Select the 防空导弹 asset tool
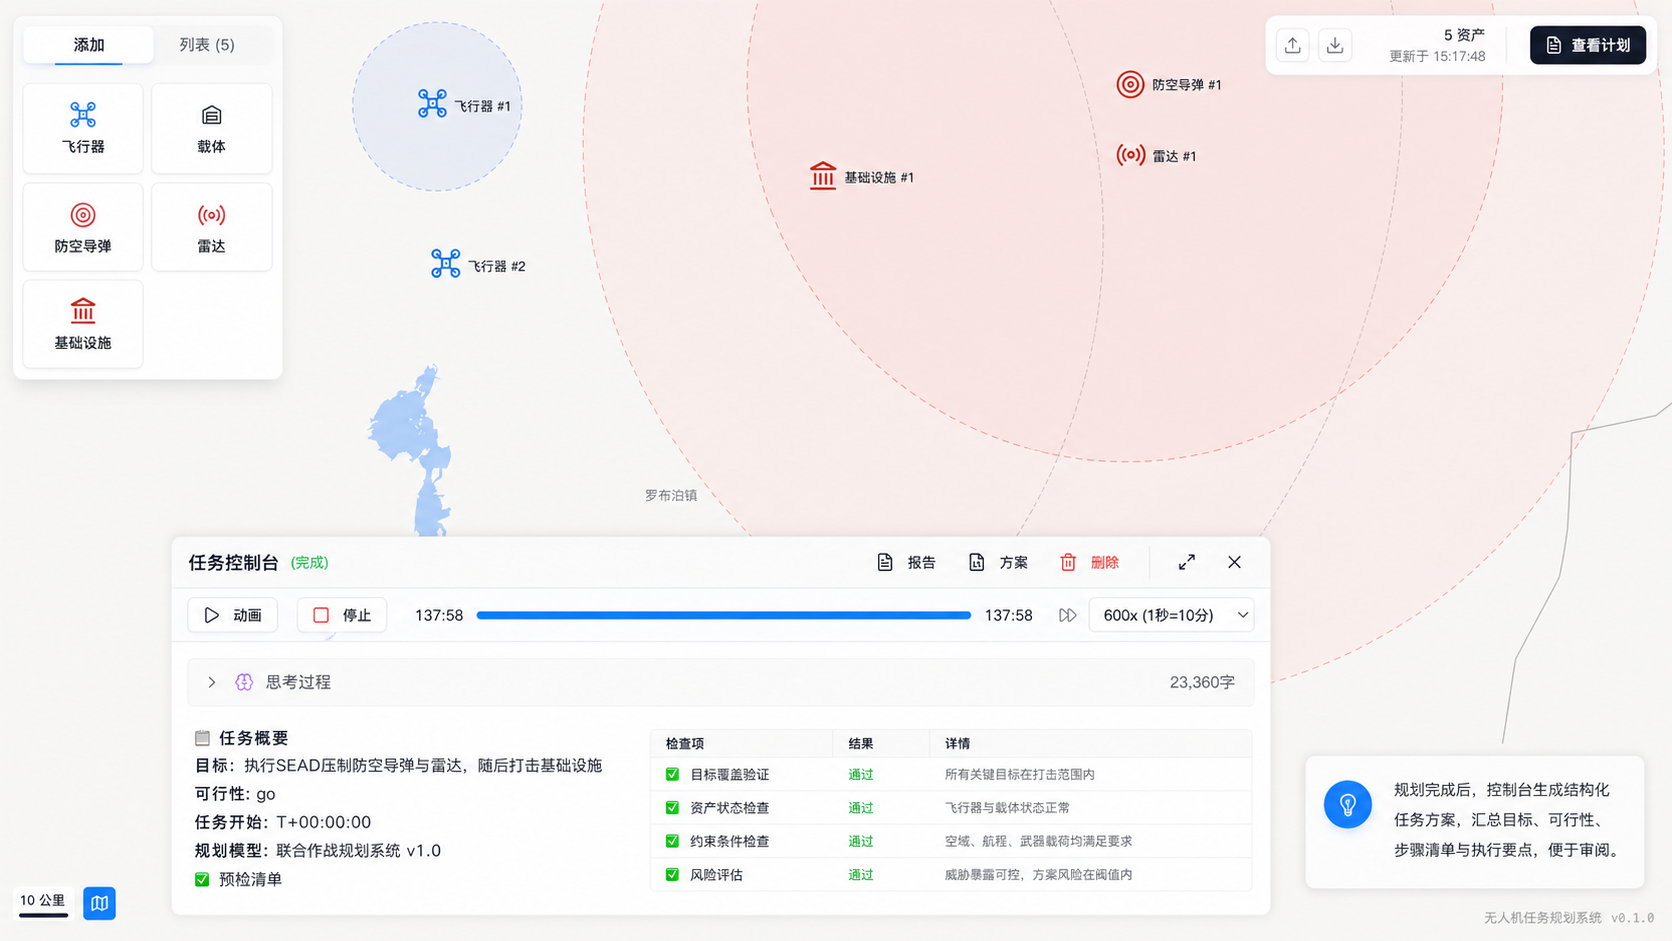1672x941 pixels. 82,226
